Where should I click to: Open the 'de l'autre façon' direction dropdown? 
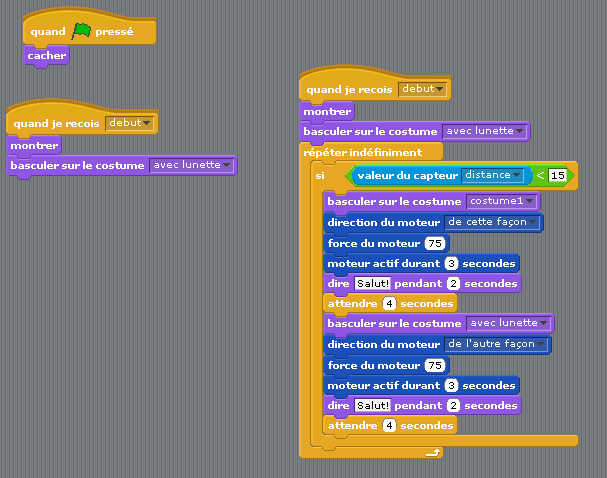pyautogui.click(x=496, y=344)
